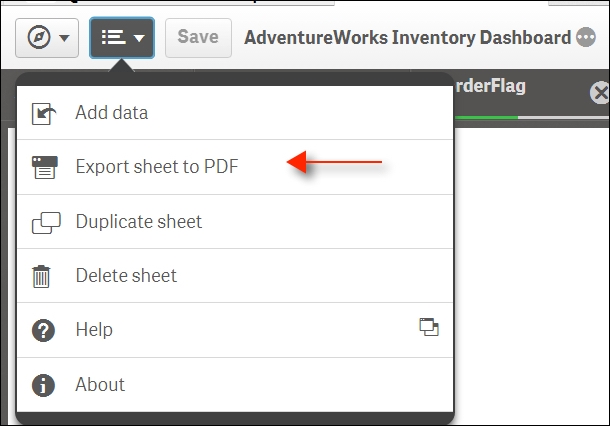
Task: Click the AdventureWorks Inventory Dashboard title
Action: pyautogui.click(x=407, y=38)
